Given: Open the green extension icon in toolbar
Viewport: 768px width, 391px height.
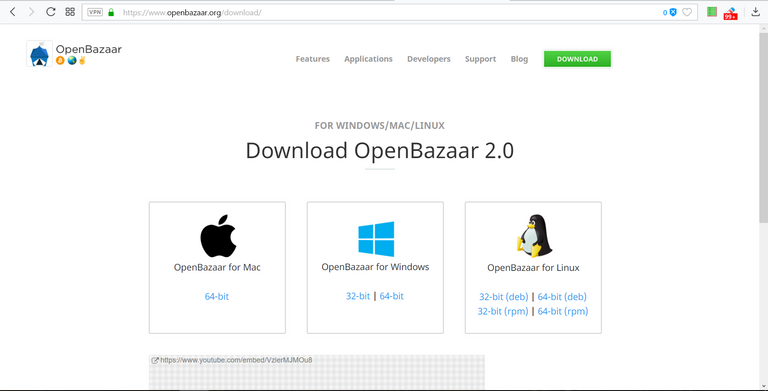Looking at the screenshot, I should pyautogui.click(x=712, y=12).
